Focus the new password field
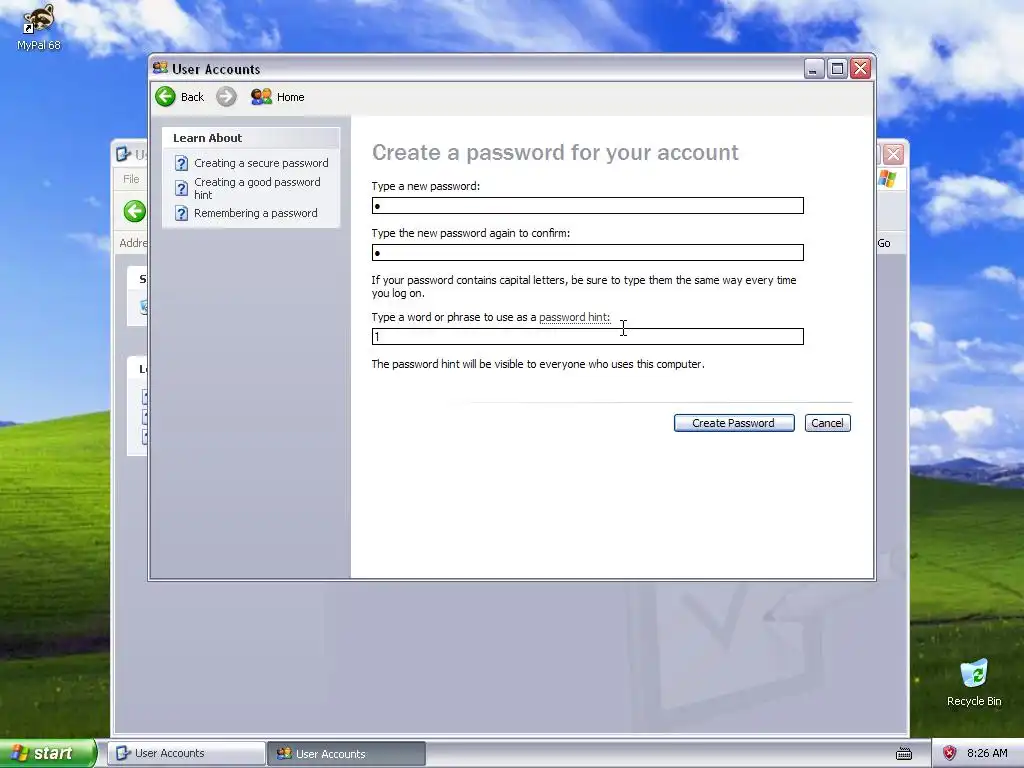Viewport: 1024px width, 768px height. pos(588,206)
